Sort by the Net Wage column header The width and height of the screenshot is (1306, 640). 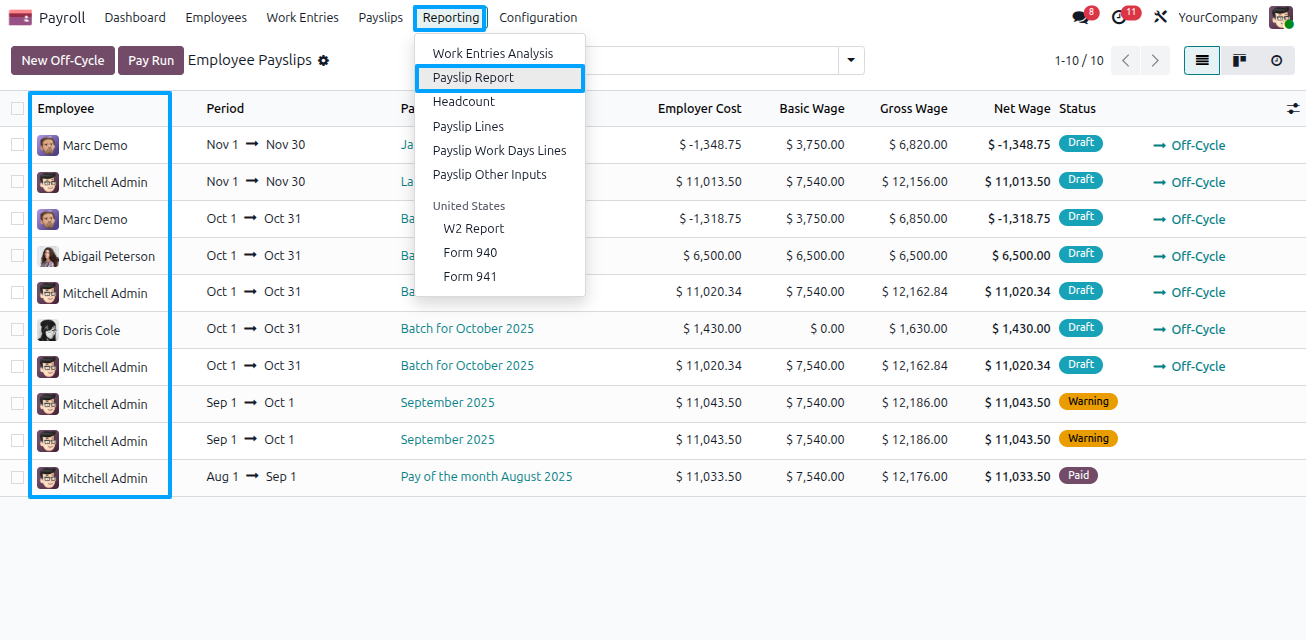pos(1022,108)
